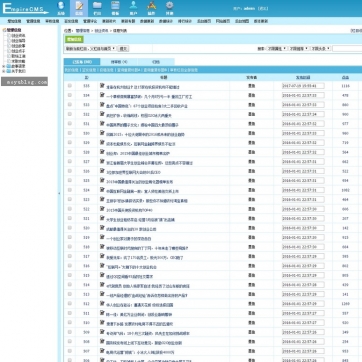Tick the checkbox for row ID 533
362x362 pixels.
tap(70, 105)
